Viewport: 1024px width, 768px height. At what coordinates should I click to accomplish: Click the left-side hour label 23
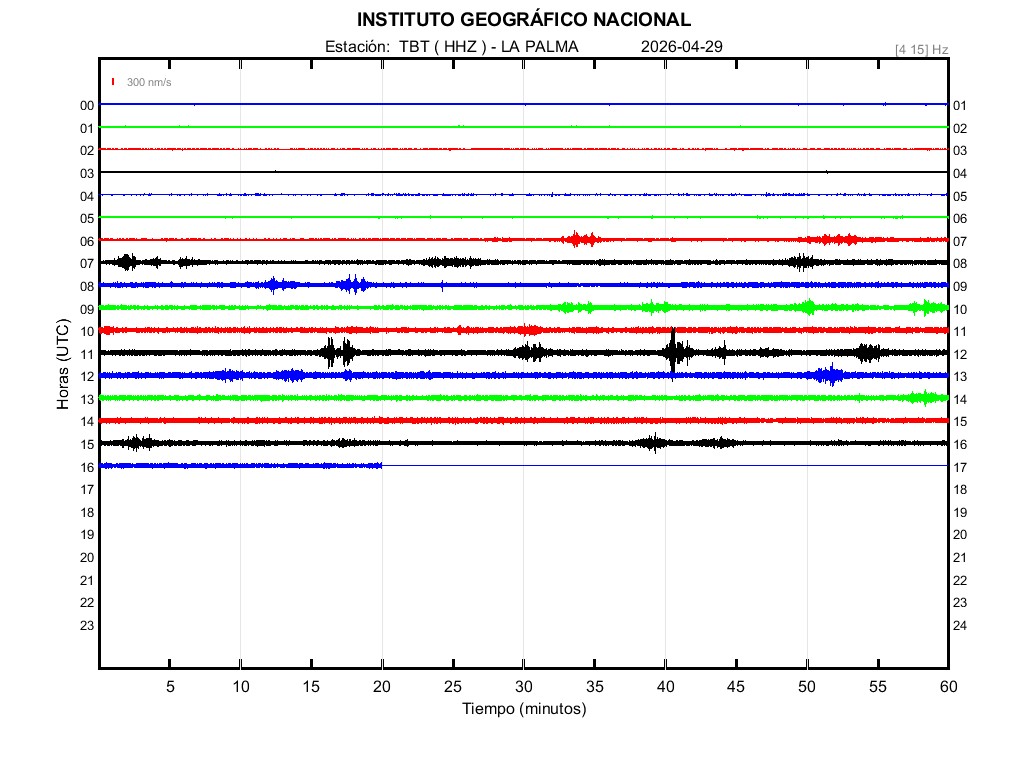(87, 625)
